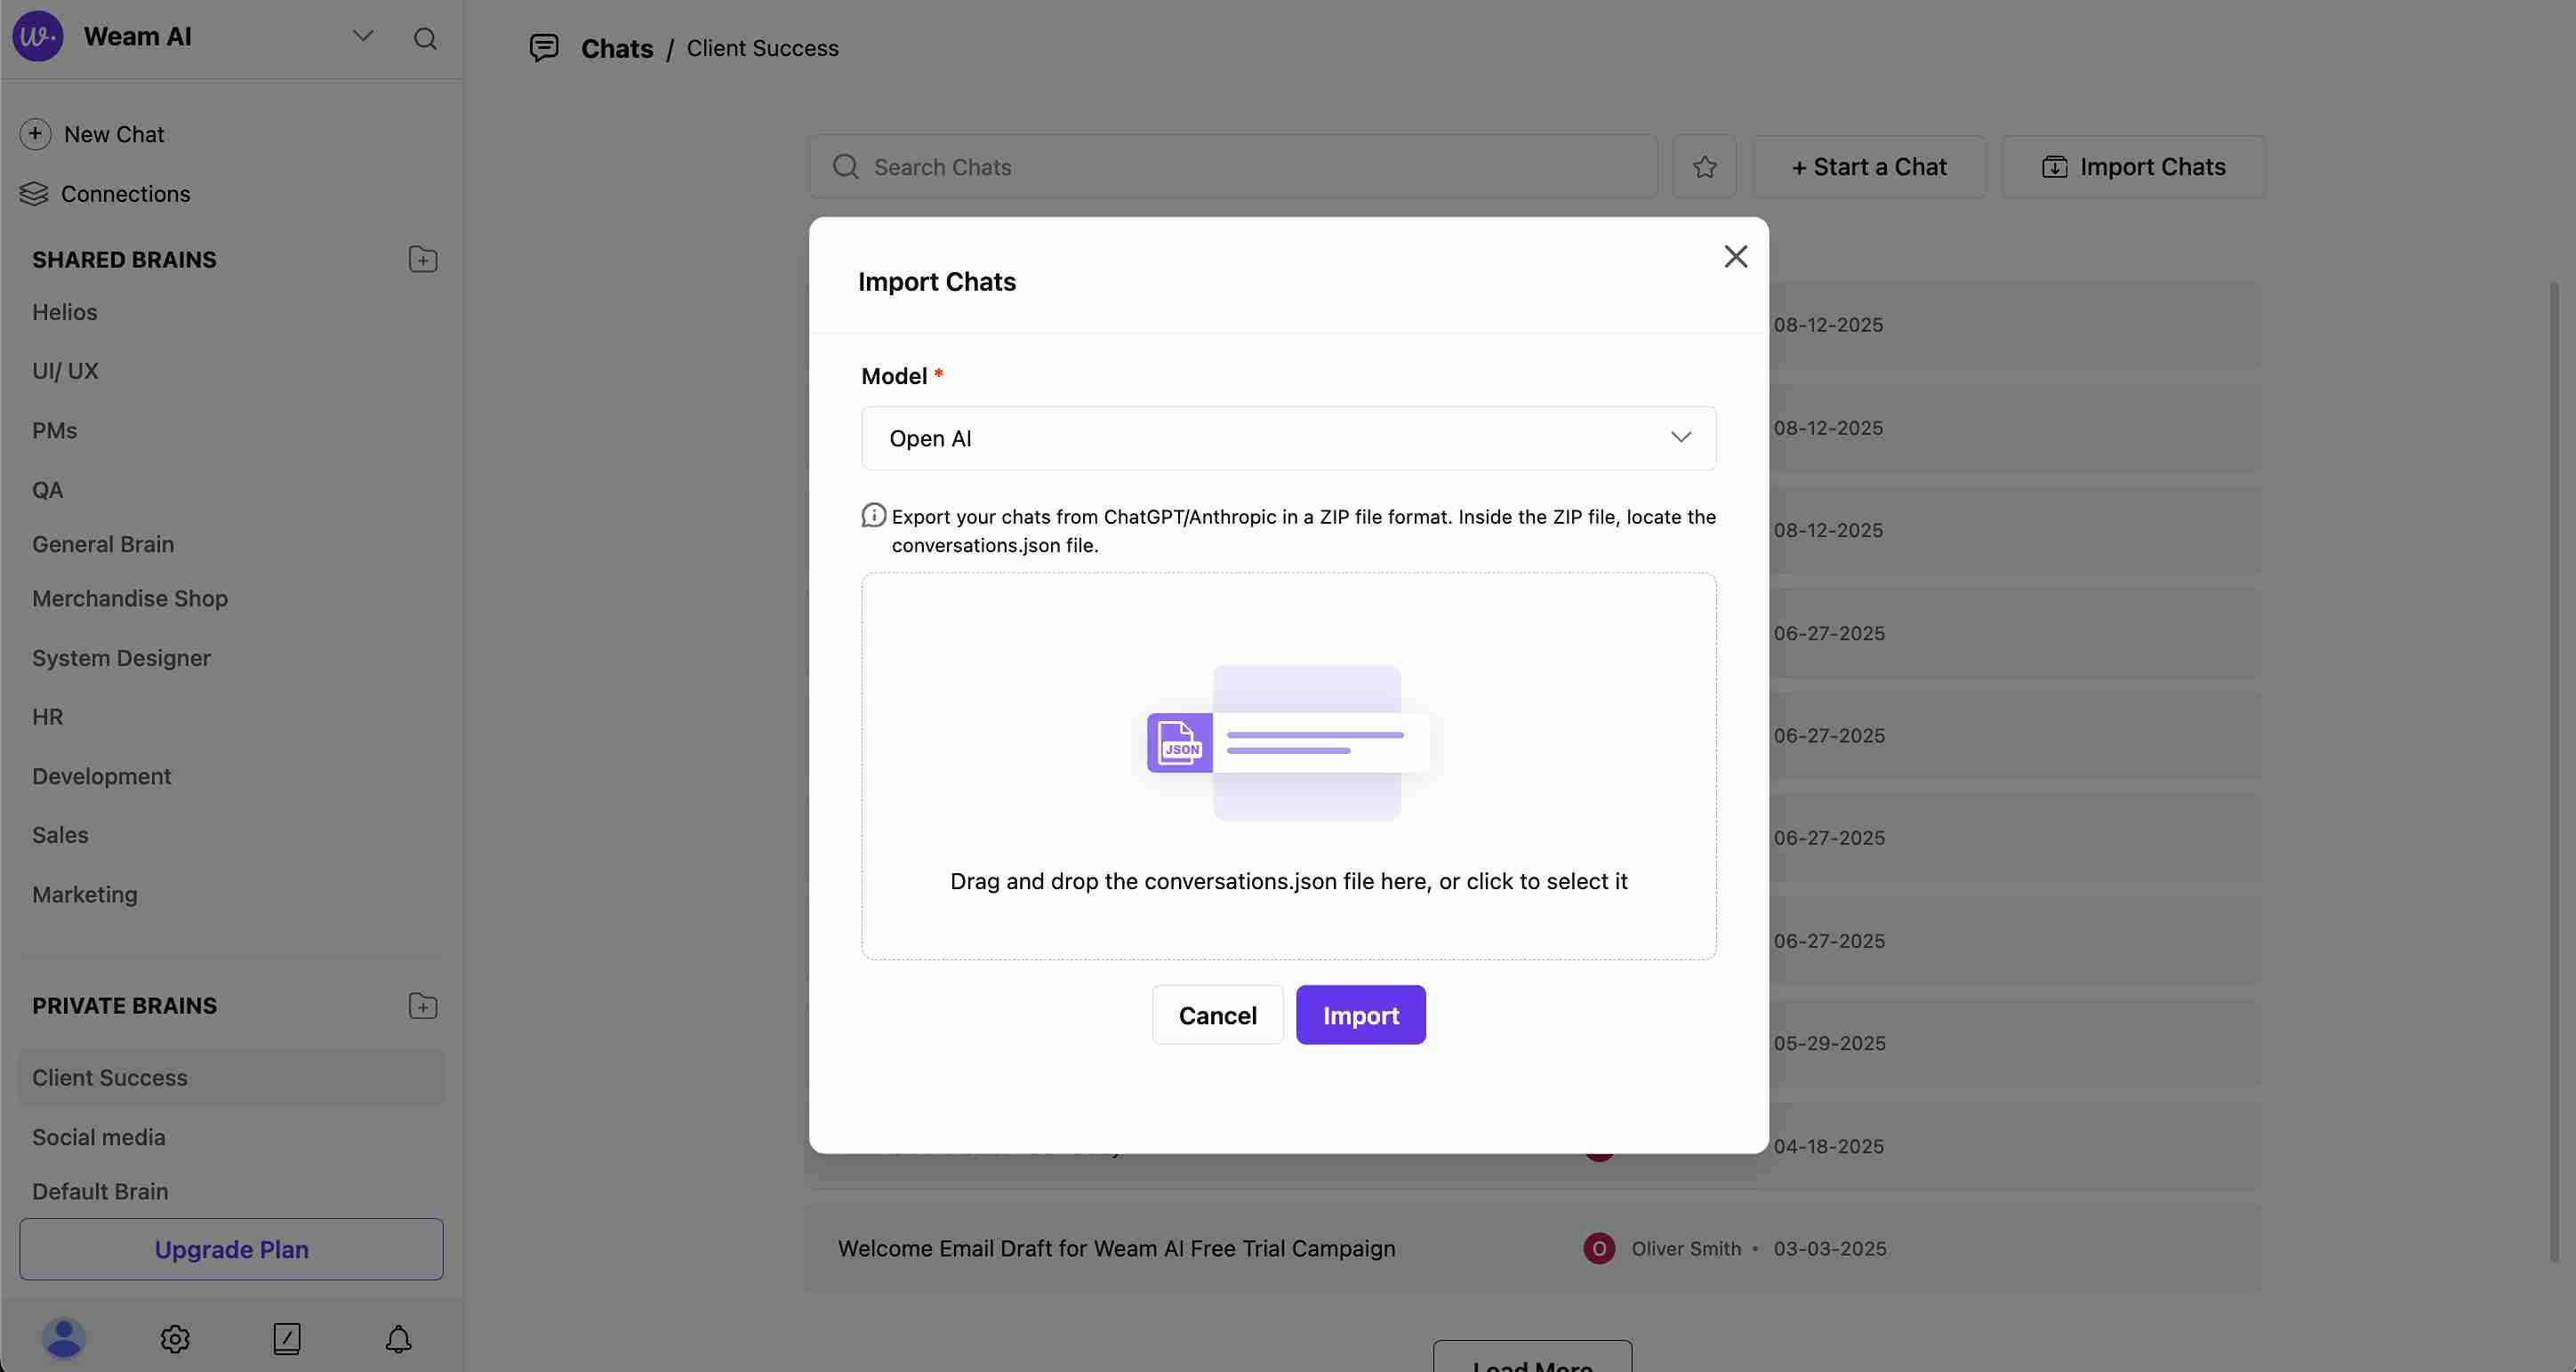
Task: Open the notes icon in bottom bar
Action: pos(287,1338)
